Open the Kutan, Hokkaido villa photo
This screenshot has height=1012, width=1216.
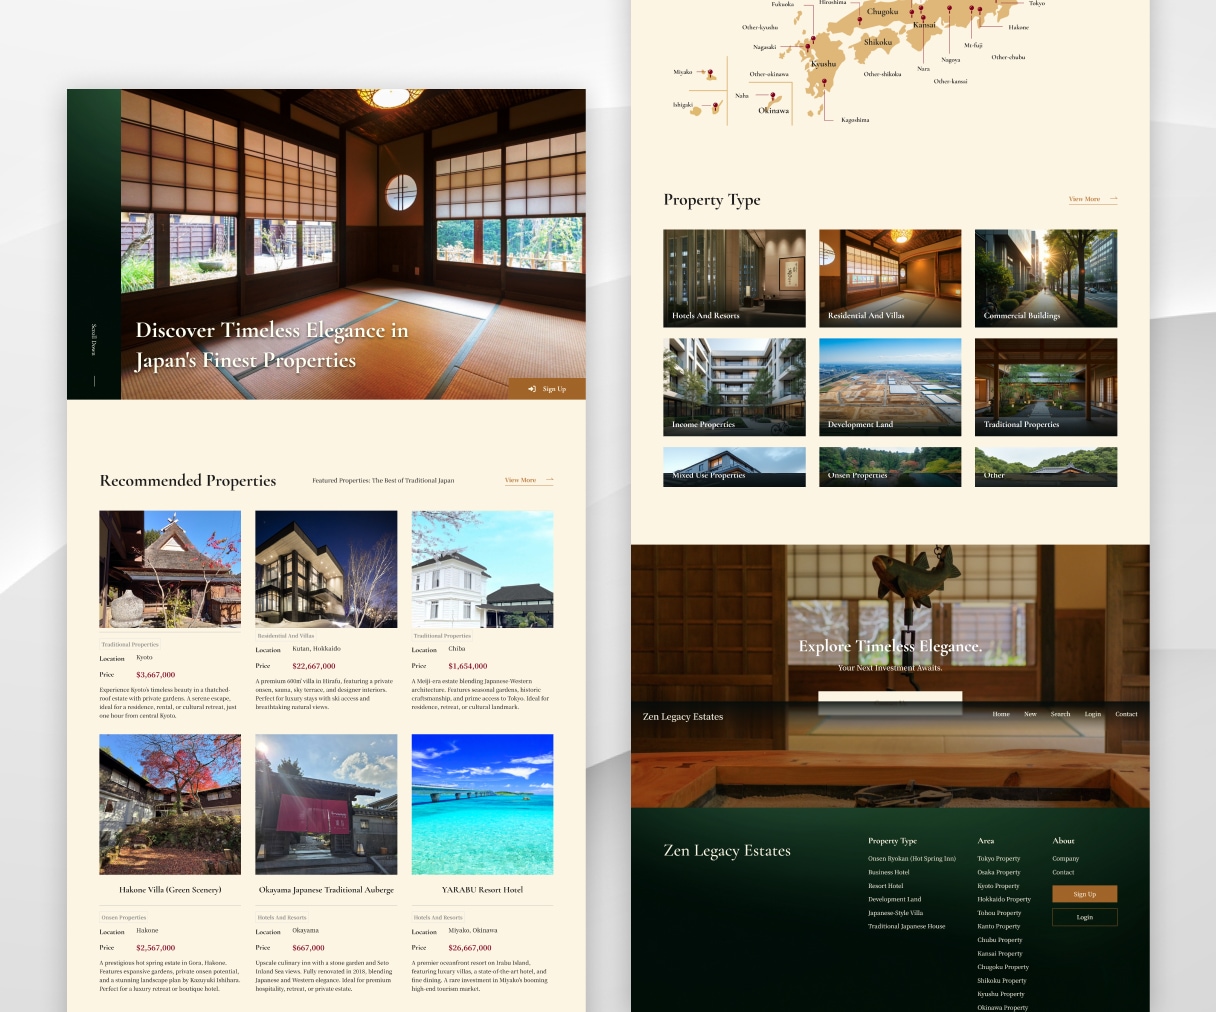326,569
